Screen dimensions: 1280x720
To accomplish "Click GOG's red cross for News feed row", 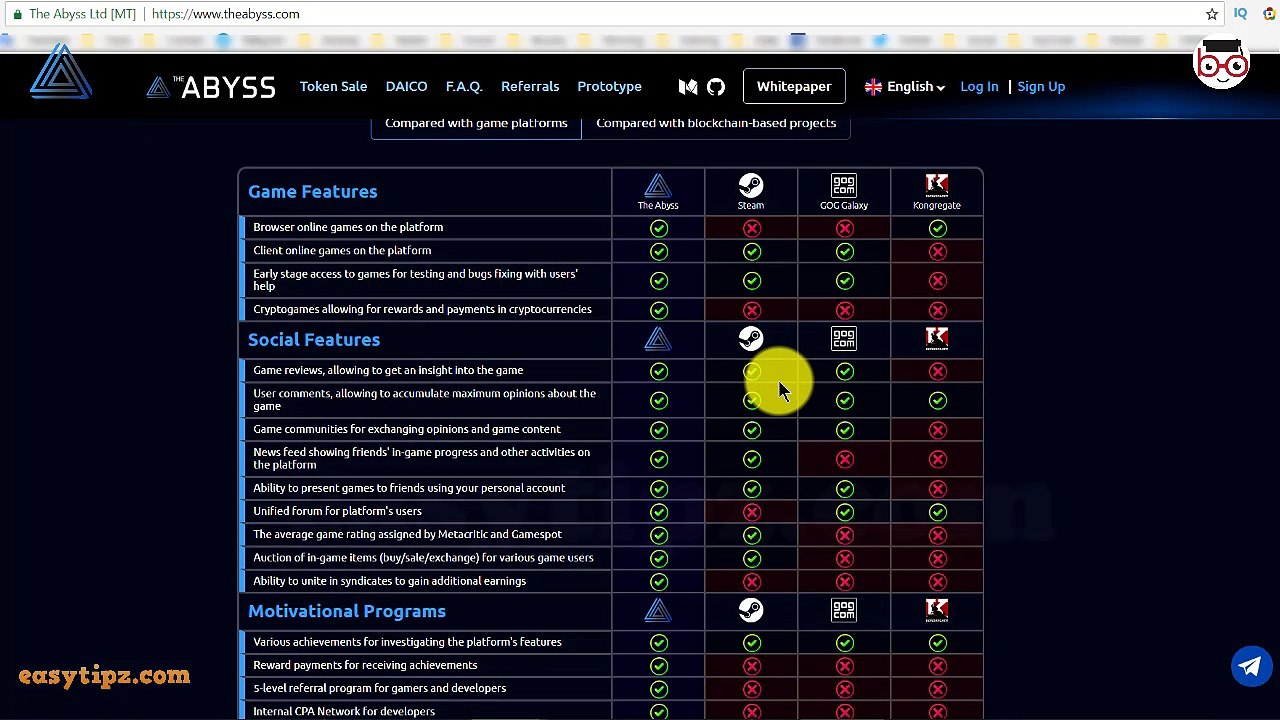I will tap(845, 459).
